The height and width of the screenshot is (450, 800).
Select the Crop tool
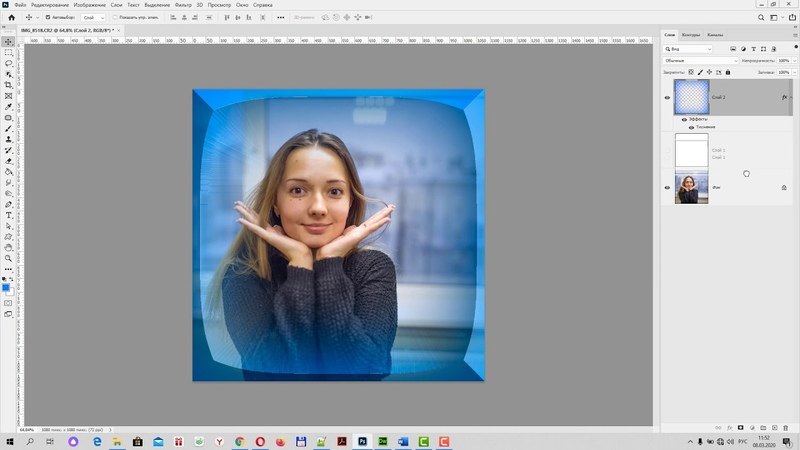[x=8, y=85]
